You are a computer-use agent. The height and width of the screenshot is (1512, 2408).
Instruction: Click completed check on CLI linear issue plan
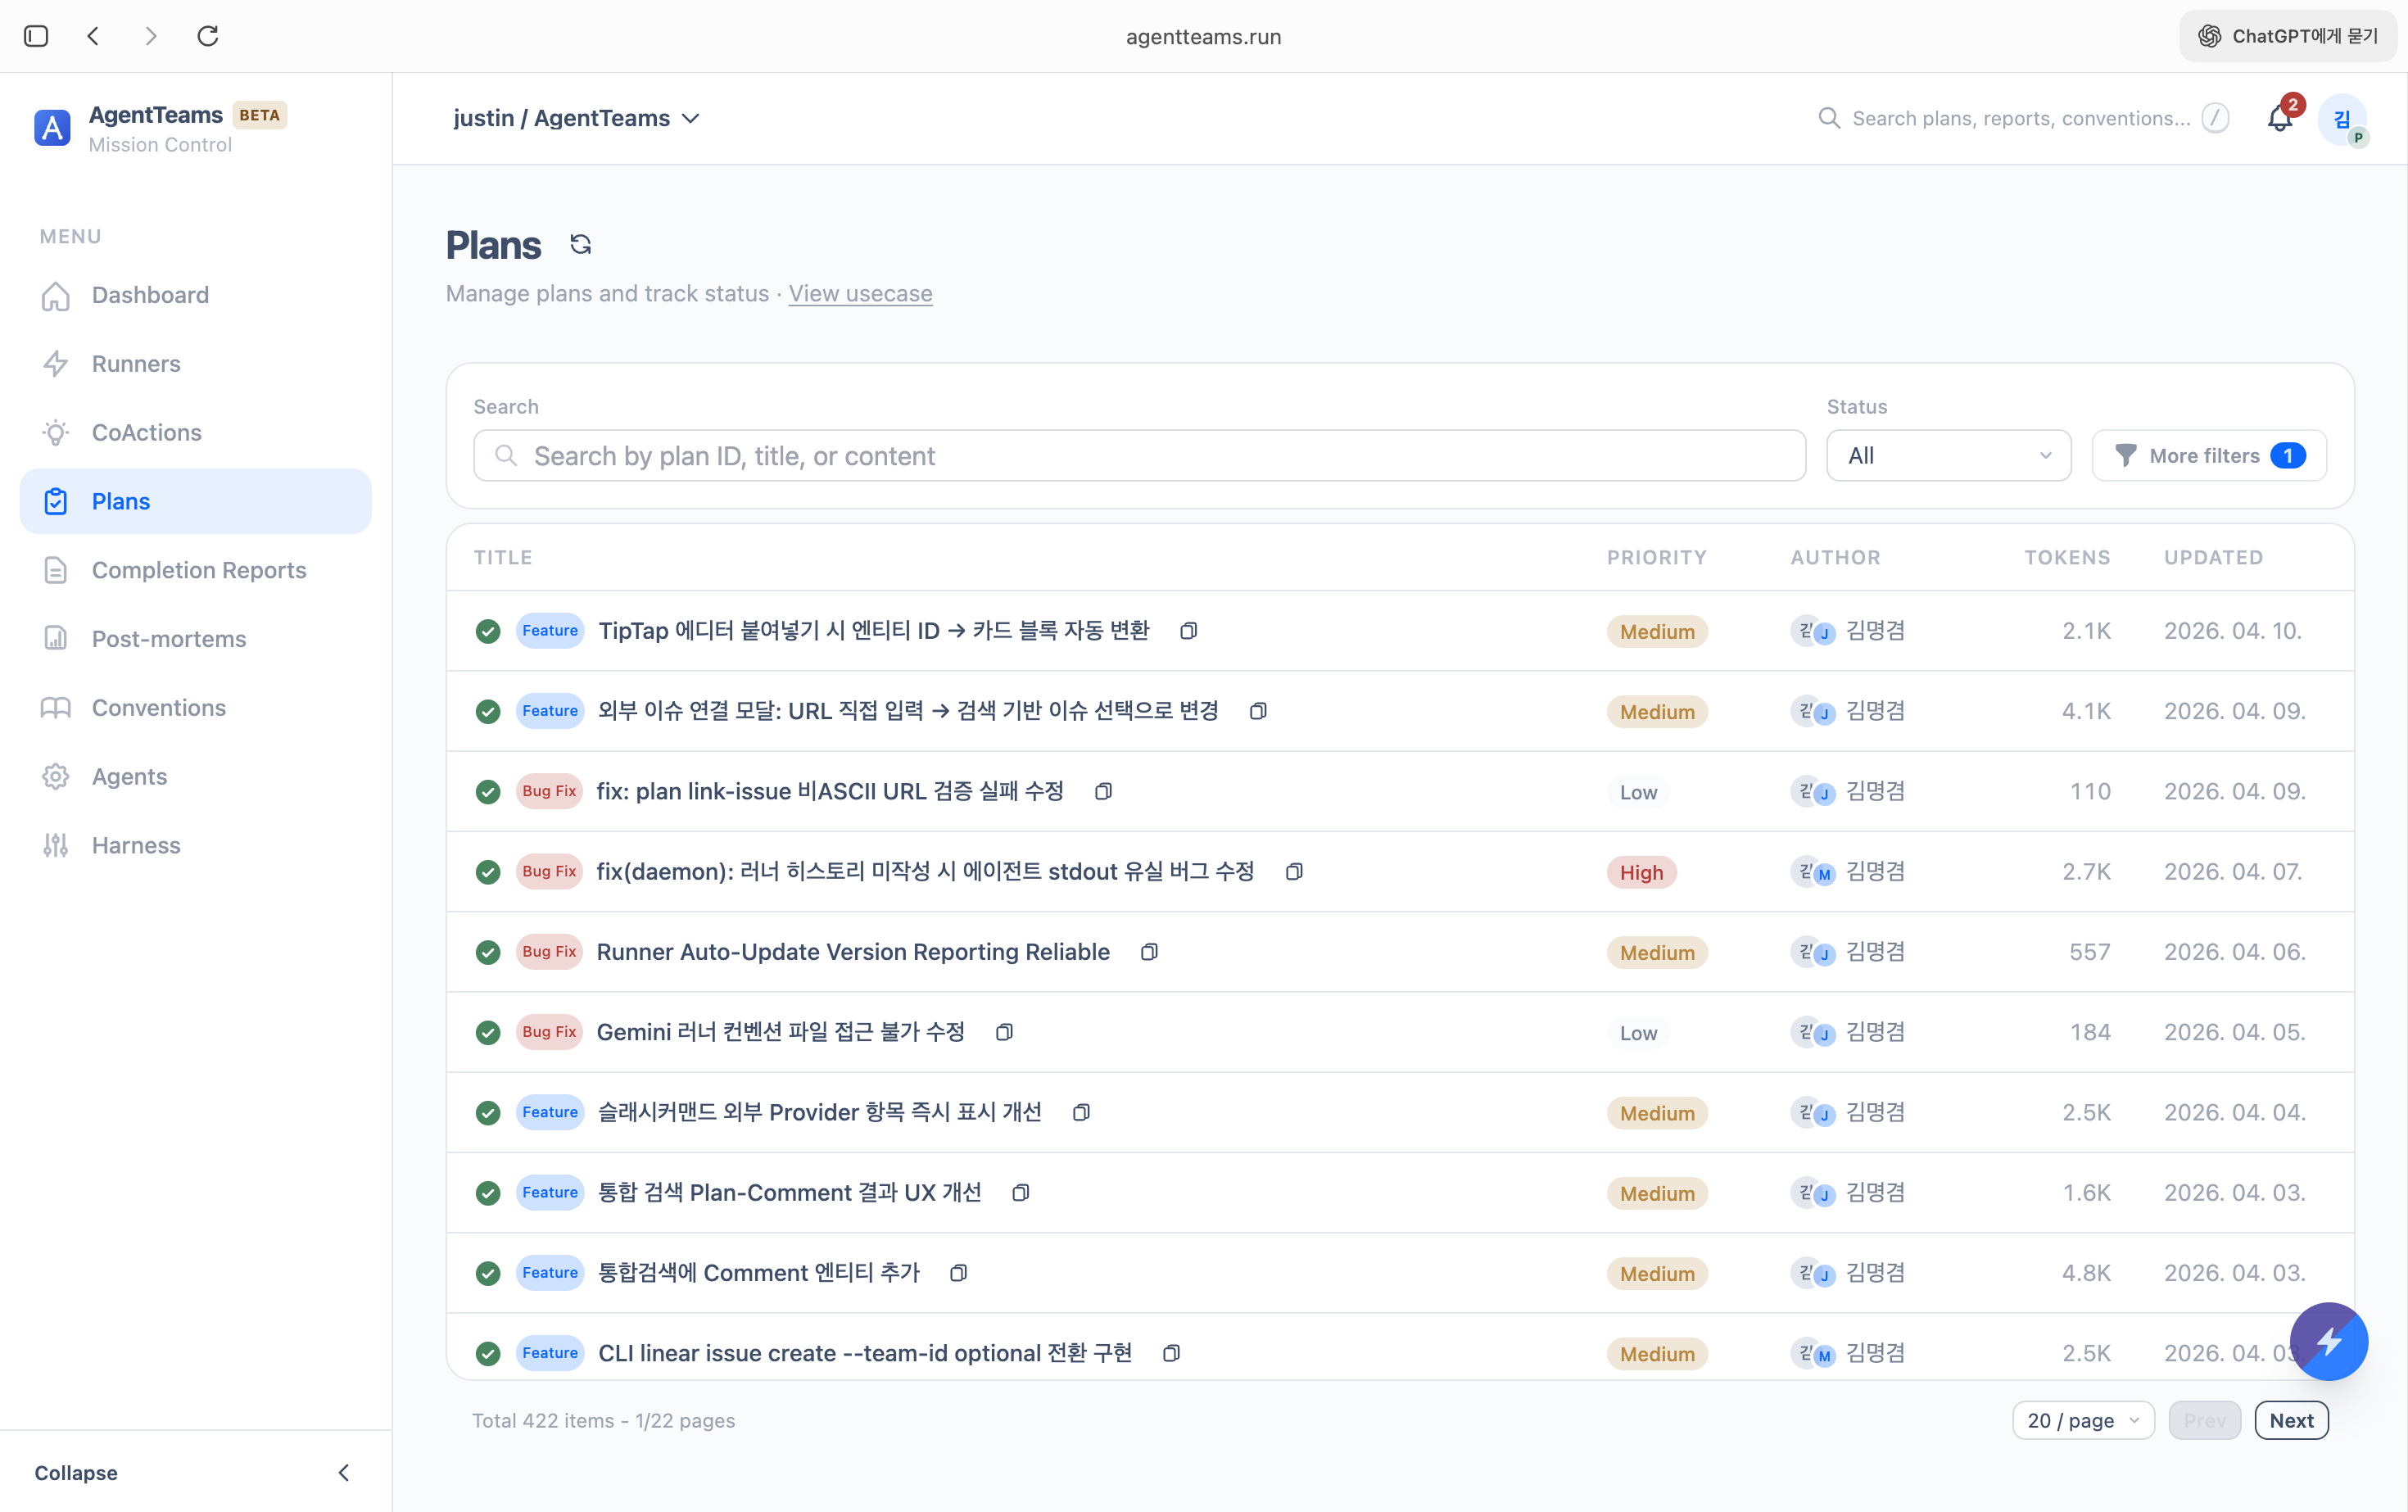pyautogui.click(x=488, y=1354)
